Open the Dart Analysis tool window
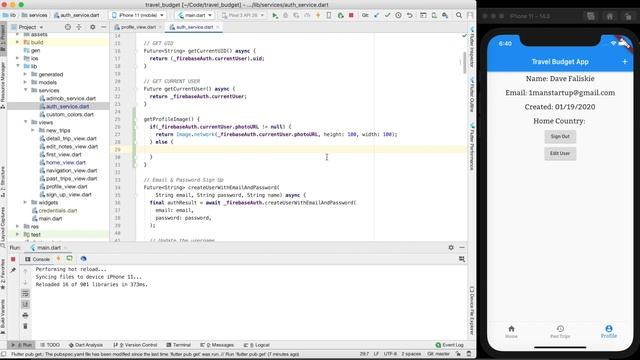This screenshot has width=640, height=360. tap(86, 345)
